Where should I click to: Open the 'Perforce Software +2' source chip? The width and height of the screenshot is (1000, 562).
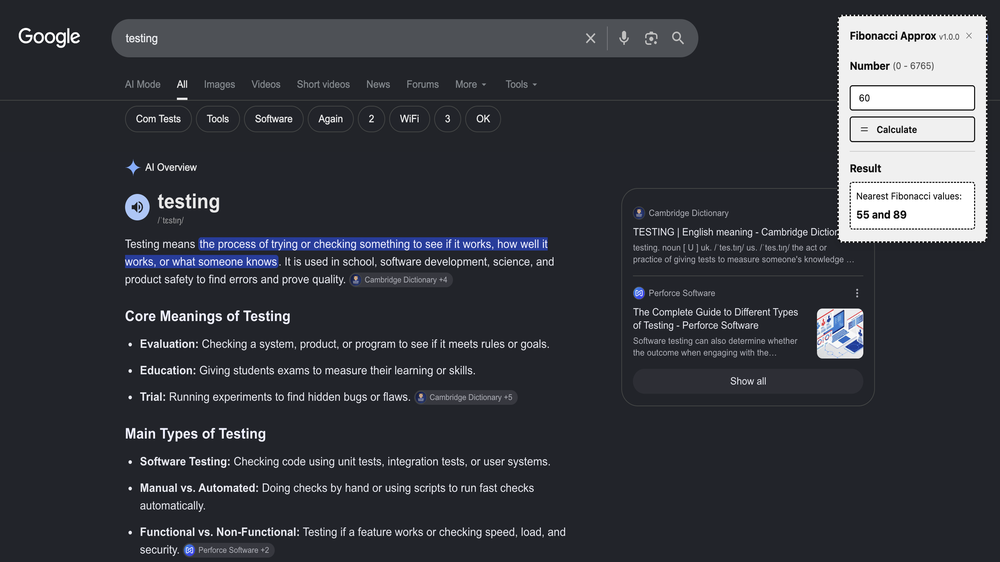pyautogui.click(x=228, y=550)
